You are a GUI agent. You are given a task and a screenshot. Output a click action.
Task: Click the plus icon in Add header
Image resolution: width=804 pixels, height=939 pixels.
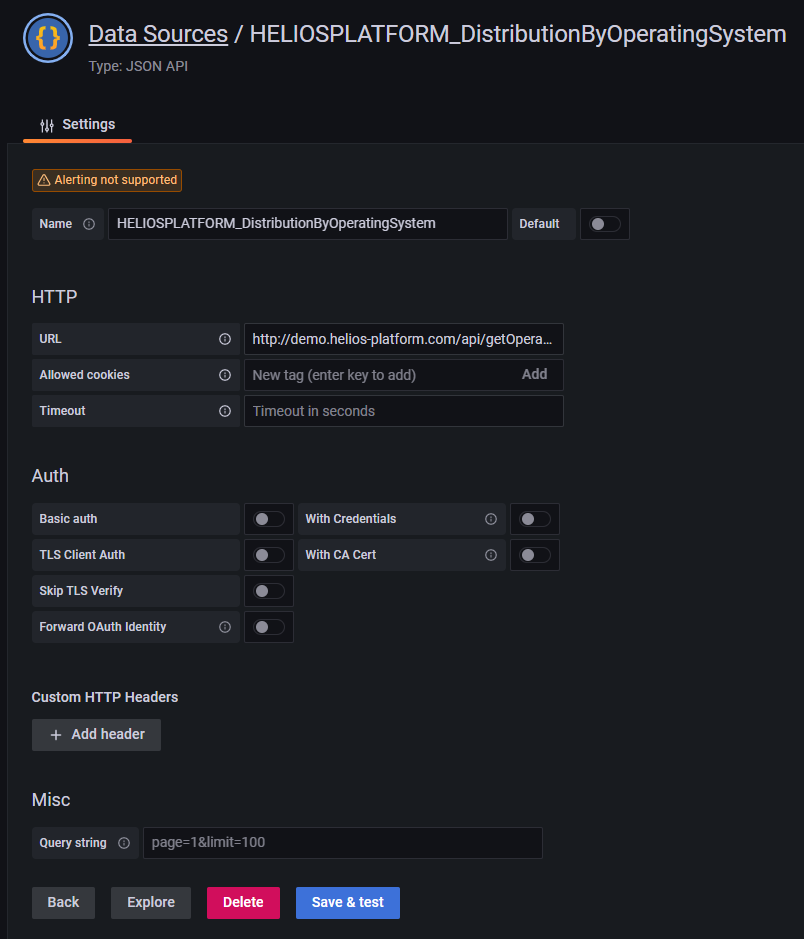coord(56,735)
